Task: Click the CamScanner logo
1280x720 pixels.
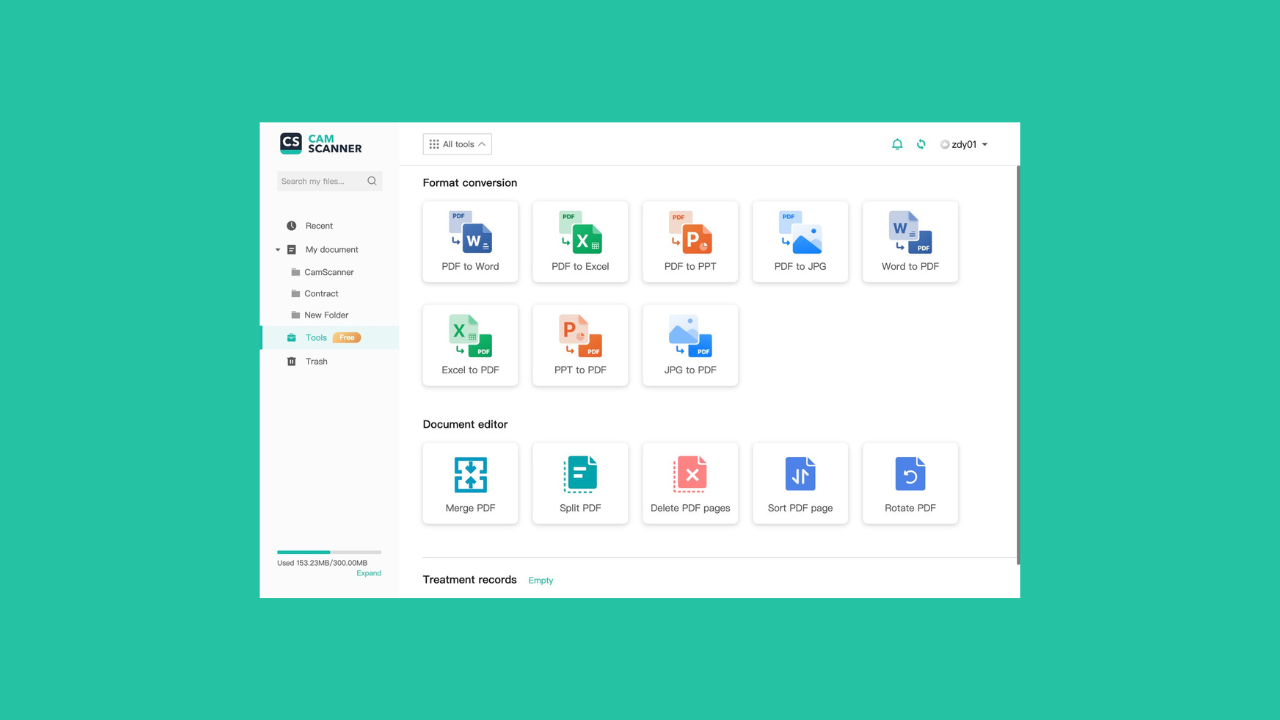Action: (x=321, y=143)
